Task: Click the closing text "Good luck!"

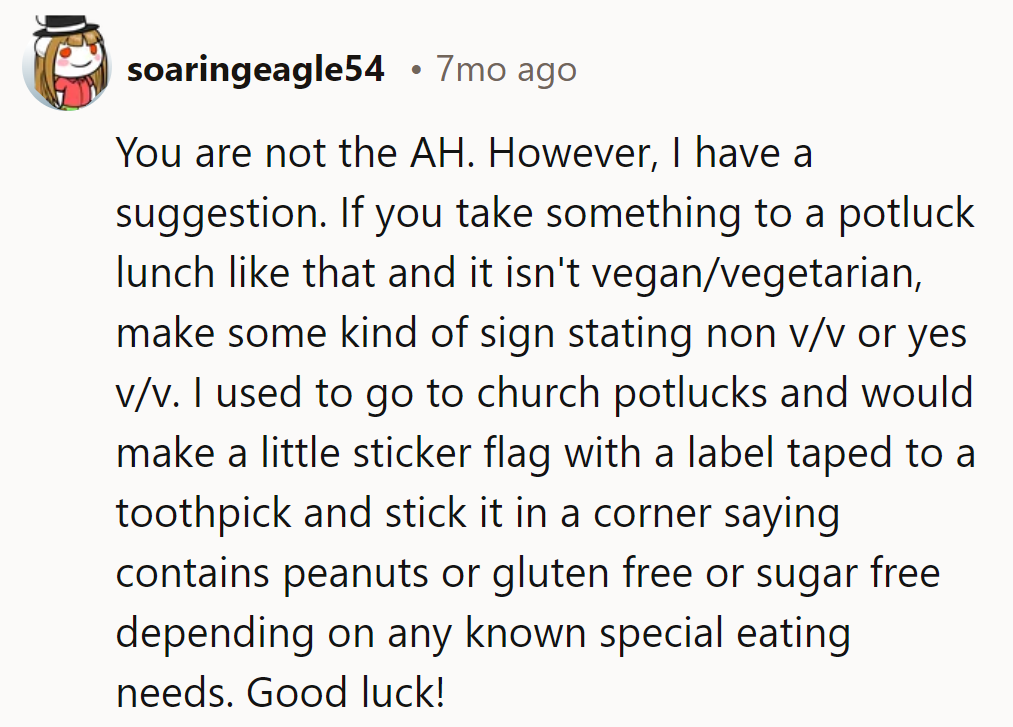Action: point(345,693)
